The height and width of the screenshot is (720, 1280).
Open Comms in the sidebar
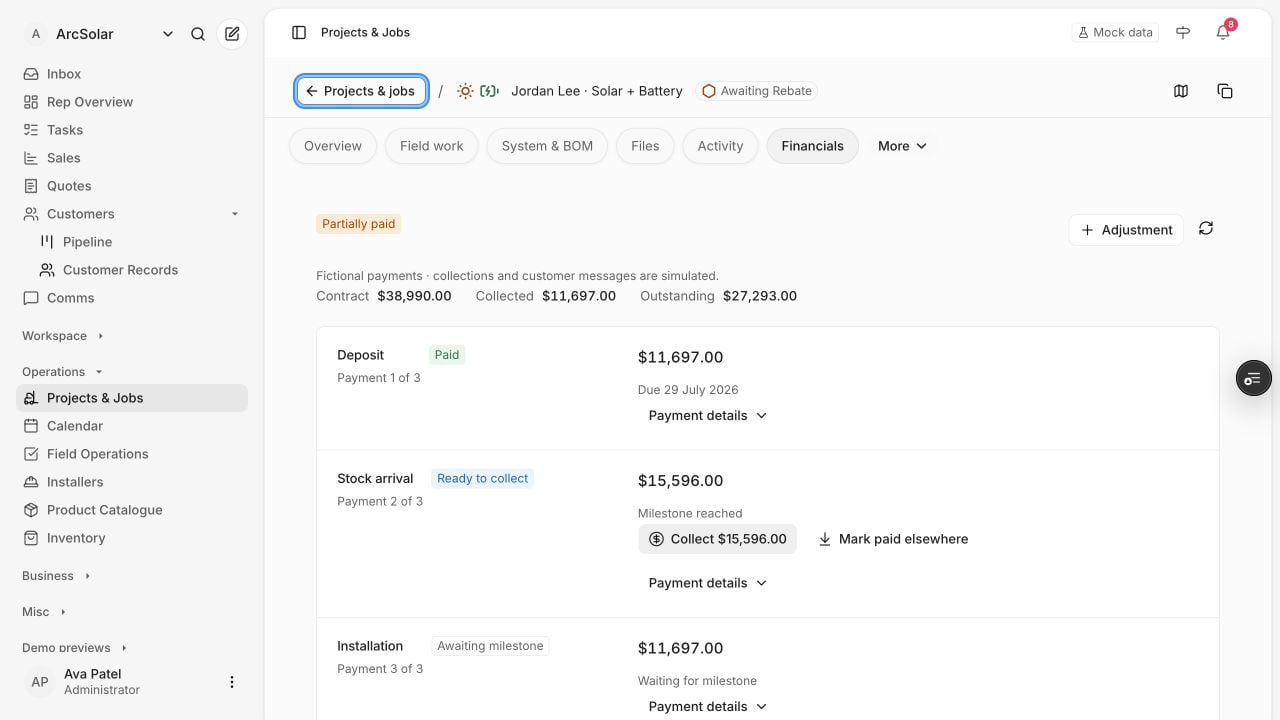click(132, 298)
